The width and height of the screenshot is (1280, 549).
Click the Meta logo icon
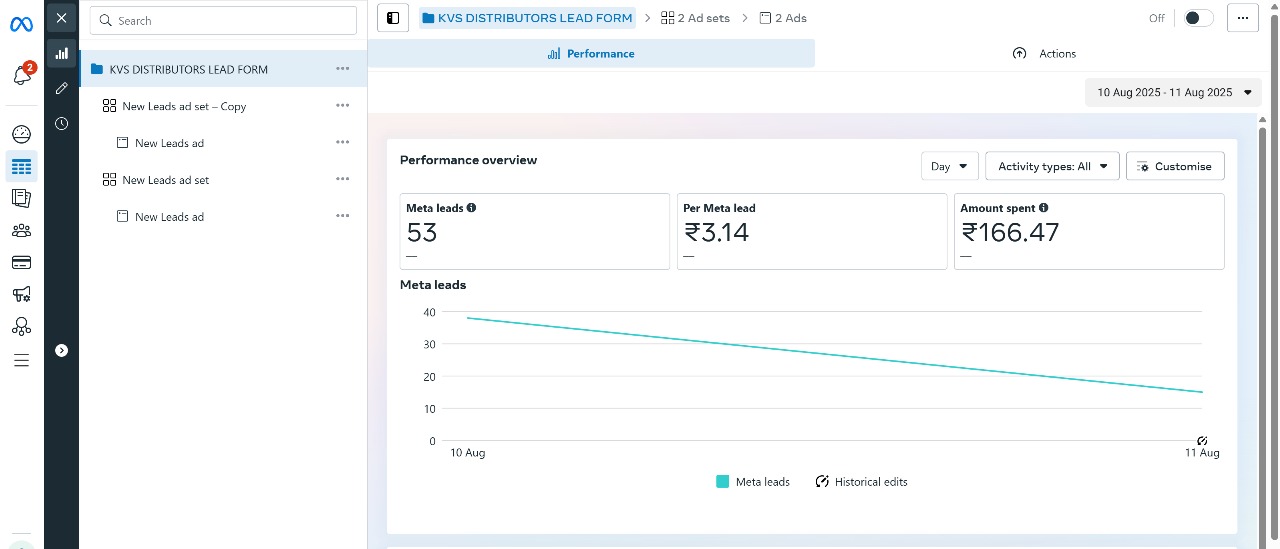coord(21,23)
